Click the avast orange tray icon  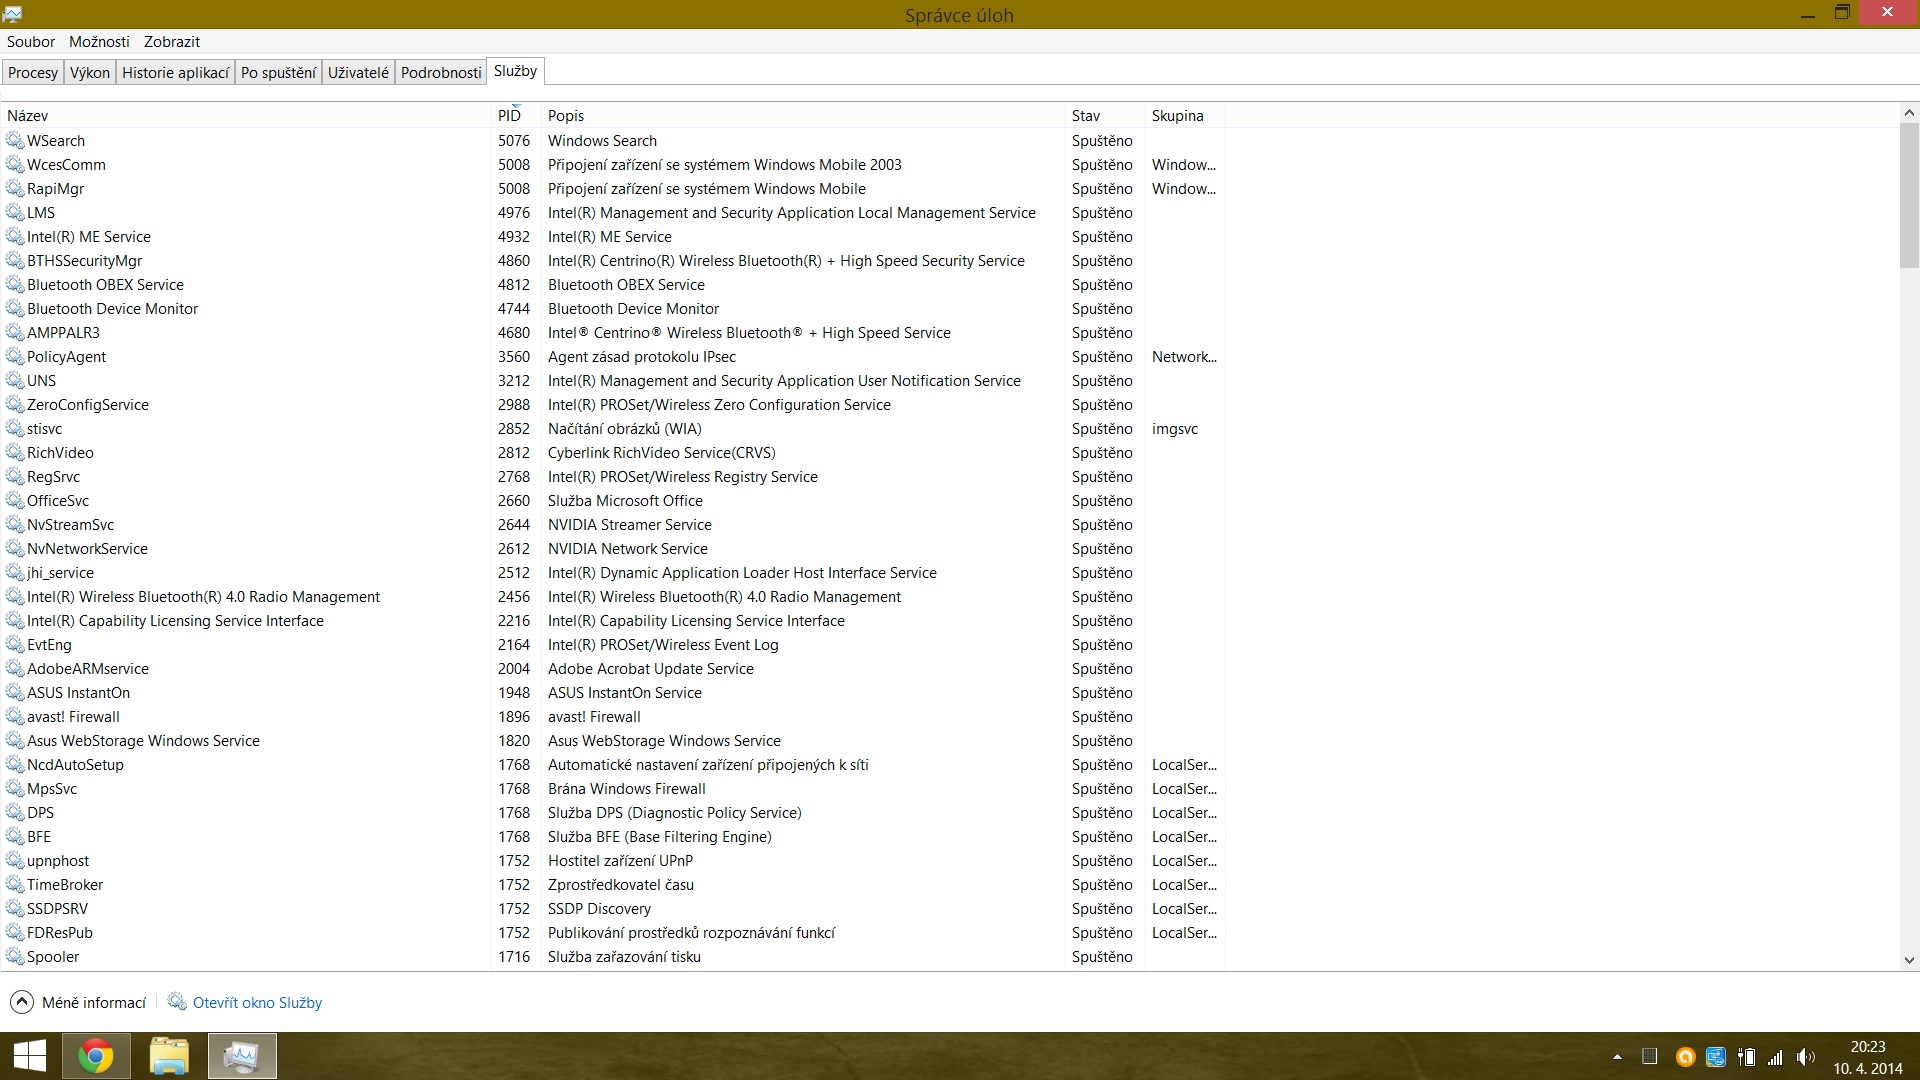(x=1685, y=1057)
